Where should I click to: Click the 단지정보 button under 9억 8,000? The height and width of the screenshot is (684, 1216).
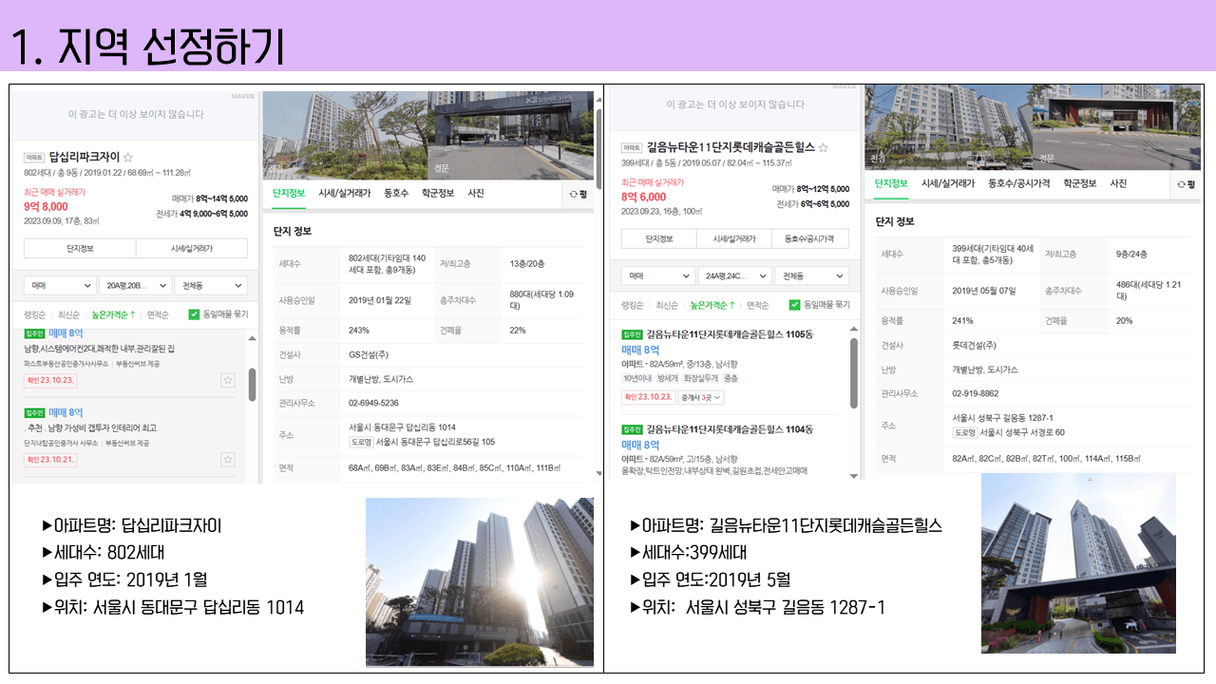[x=80, y=248]
